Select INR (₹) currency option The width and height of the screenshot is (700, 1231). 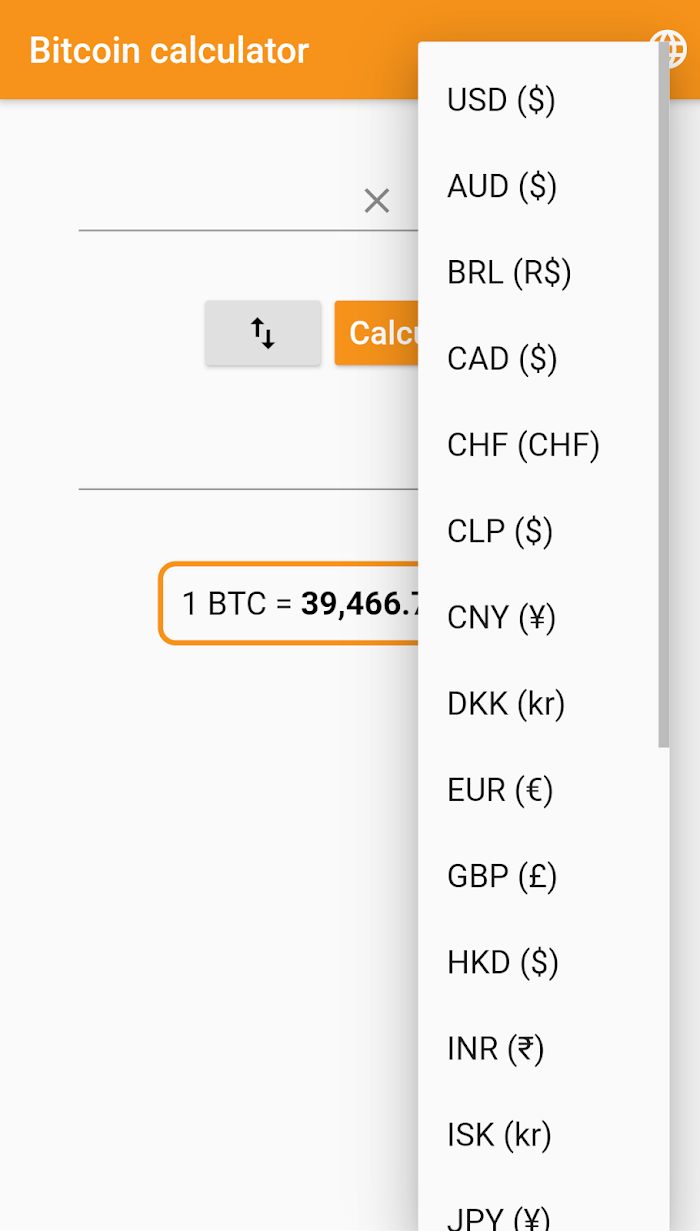click(496, 1048)
